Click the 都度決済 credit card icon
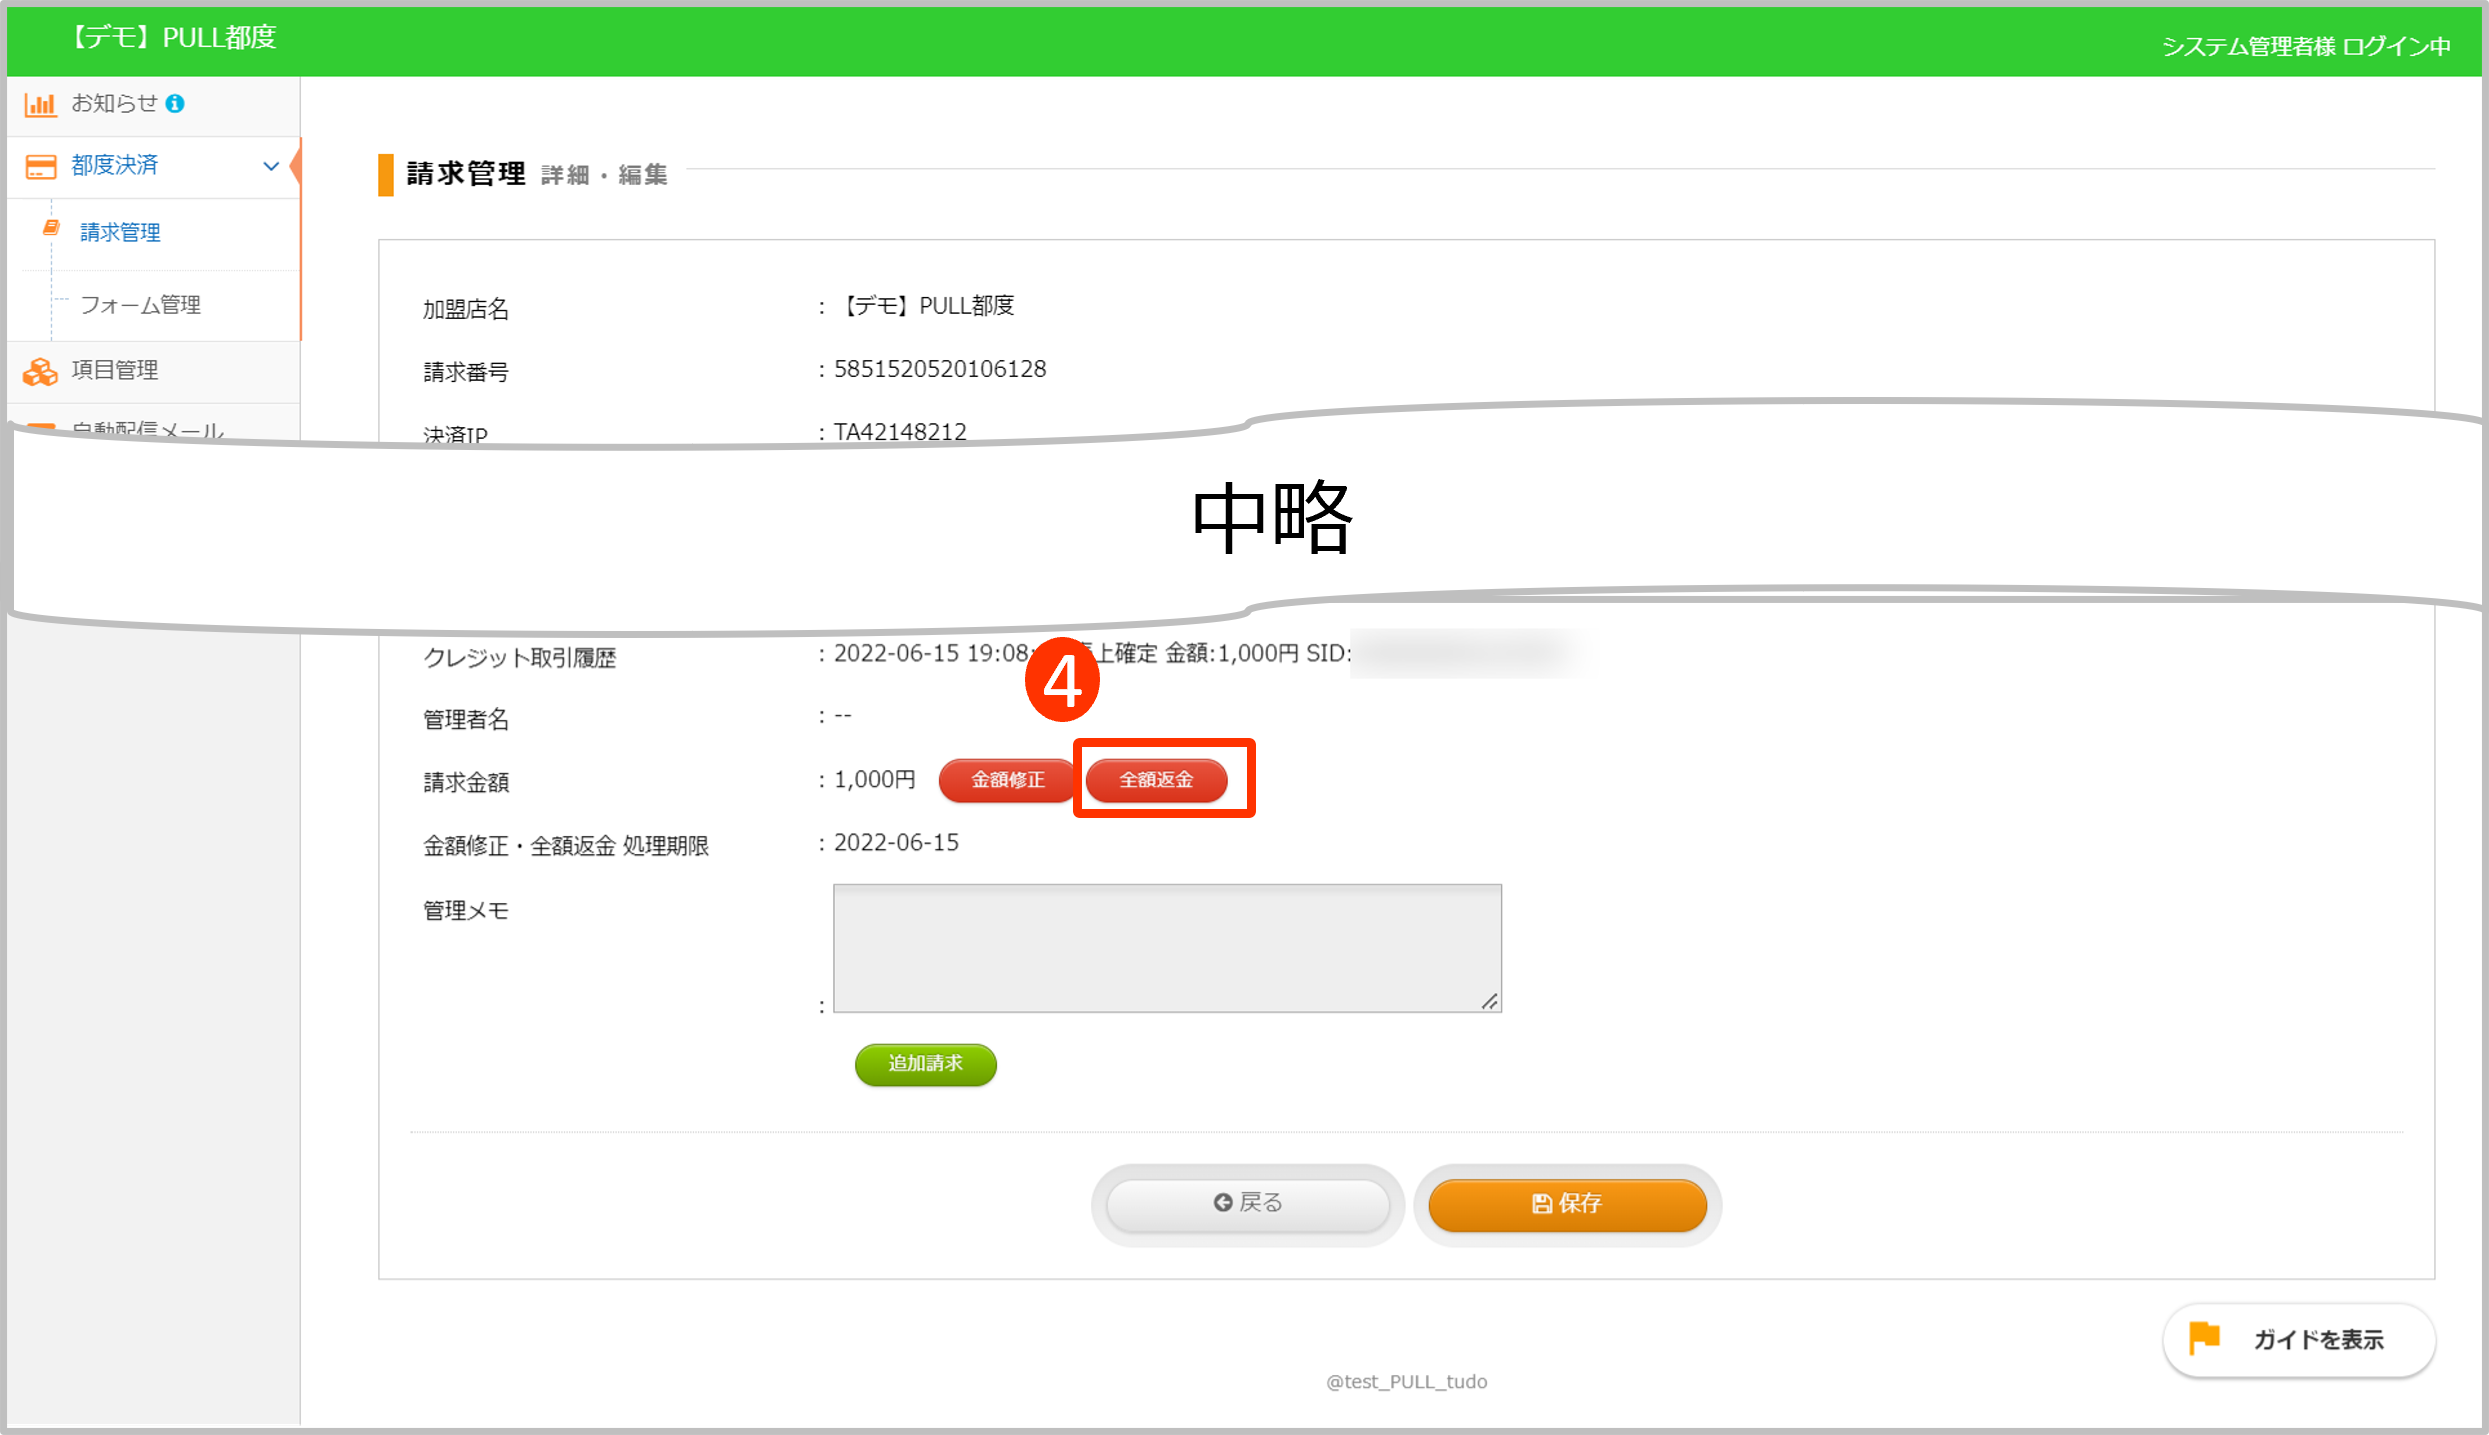 pyautogui.click(x=40, y=166)
